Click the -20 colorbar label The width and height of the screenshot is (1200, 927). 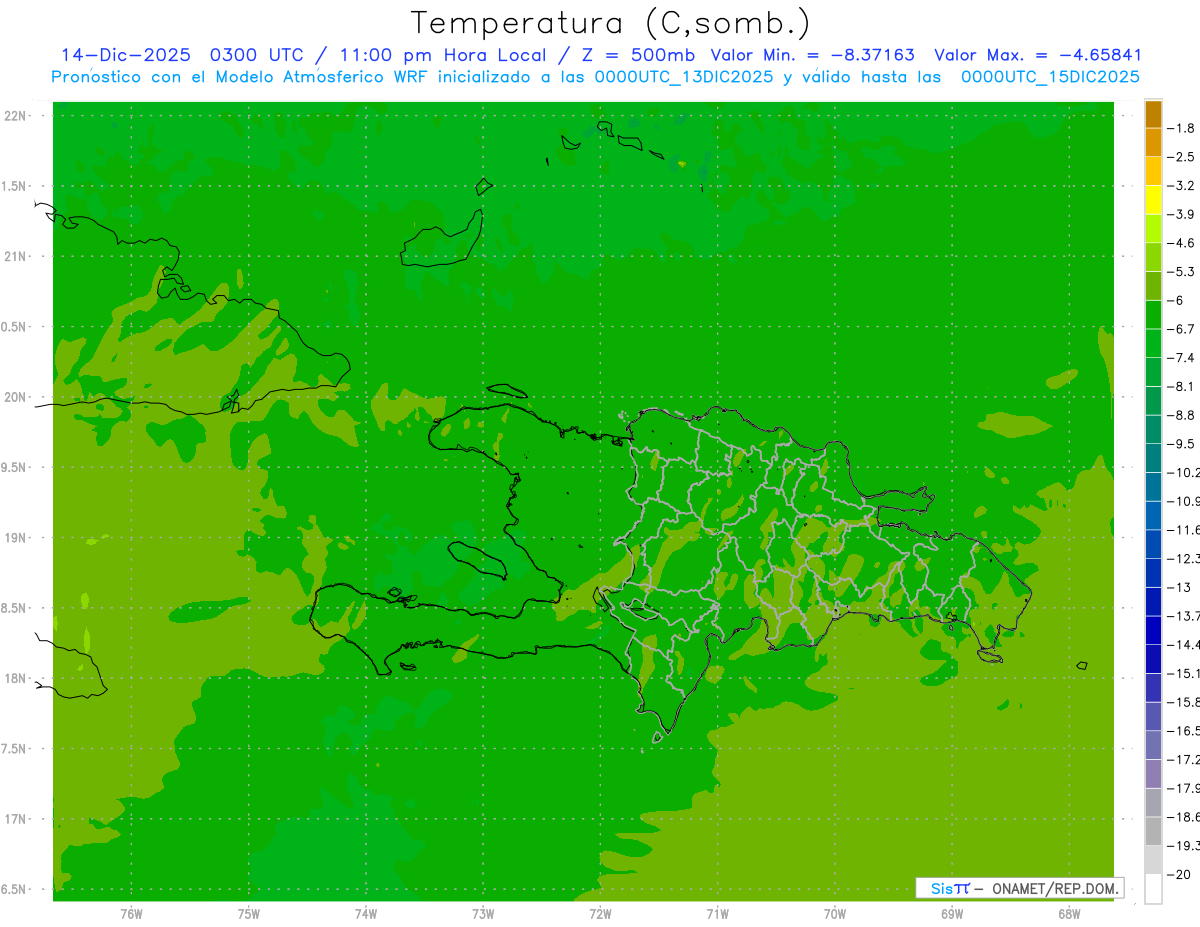click(1180, 874)
